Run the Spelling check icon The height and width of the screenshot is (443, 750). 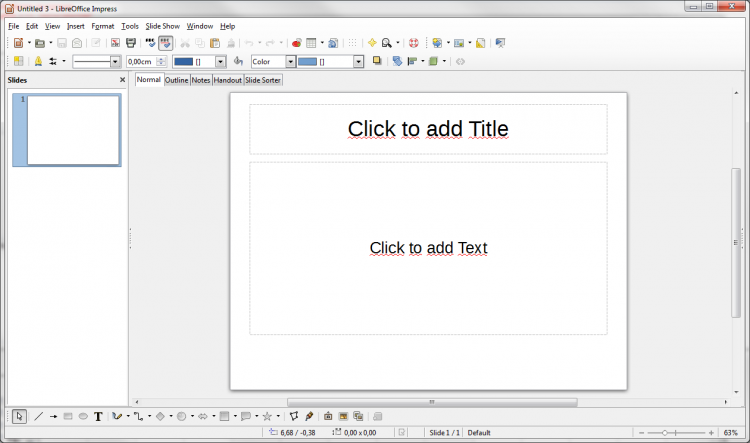tap(150, 43)
